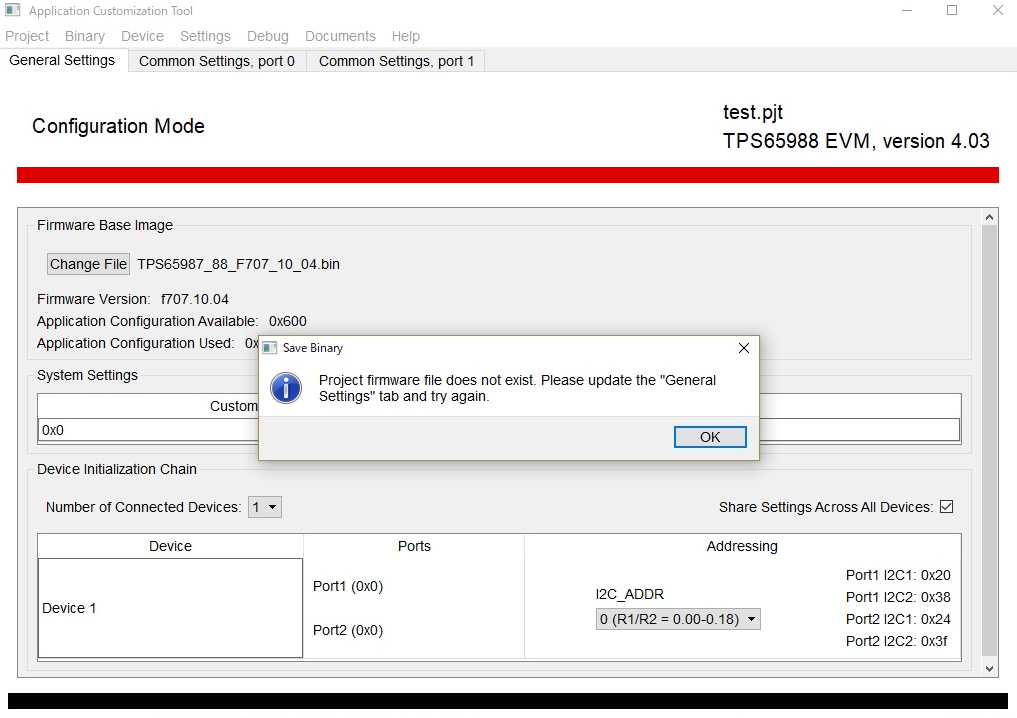Click Port2 I2C1: 0x24 address
Screen dimensions: 1017x718
pyautogui.click(x=898, y=619)
